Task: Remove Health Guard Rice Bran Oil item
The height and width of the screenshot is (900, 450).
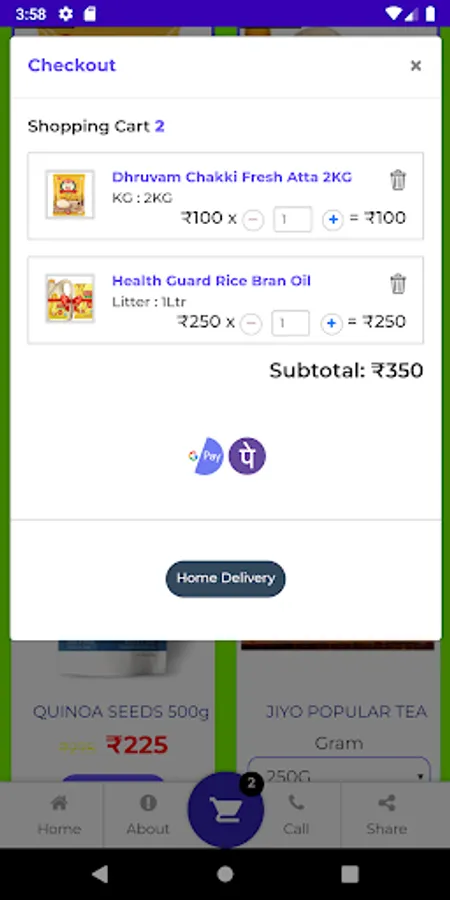Action: [x=398, y=284]
